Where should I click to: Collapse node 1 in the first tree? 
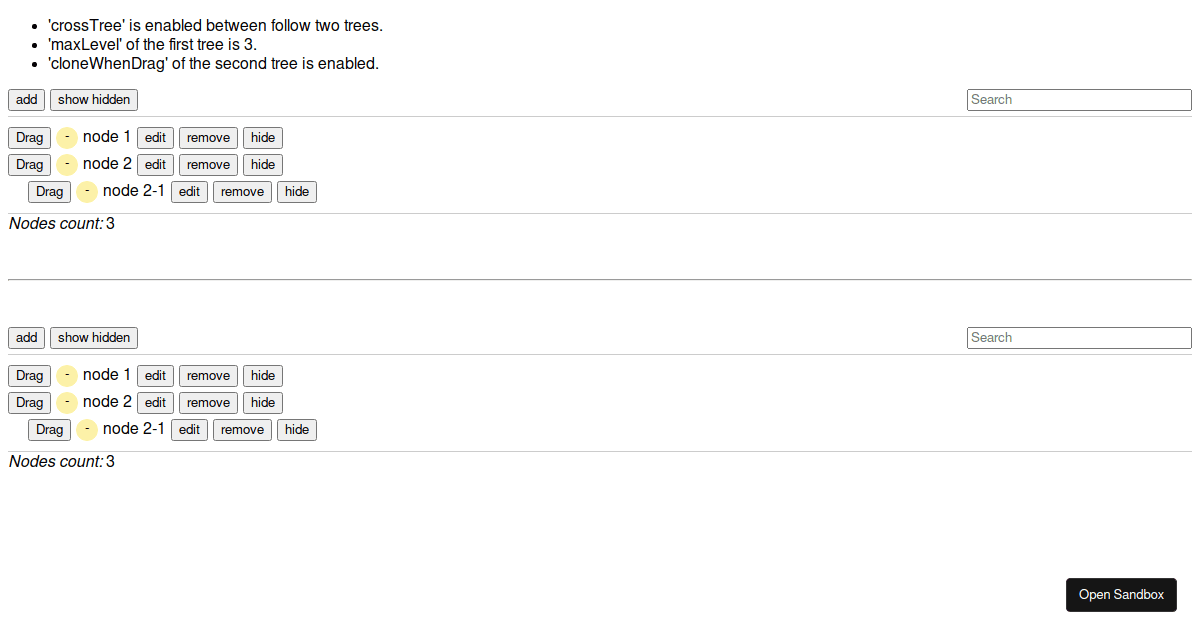[x=67, y=137]
